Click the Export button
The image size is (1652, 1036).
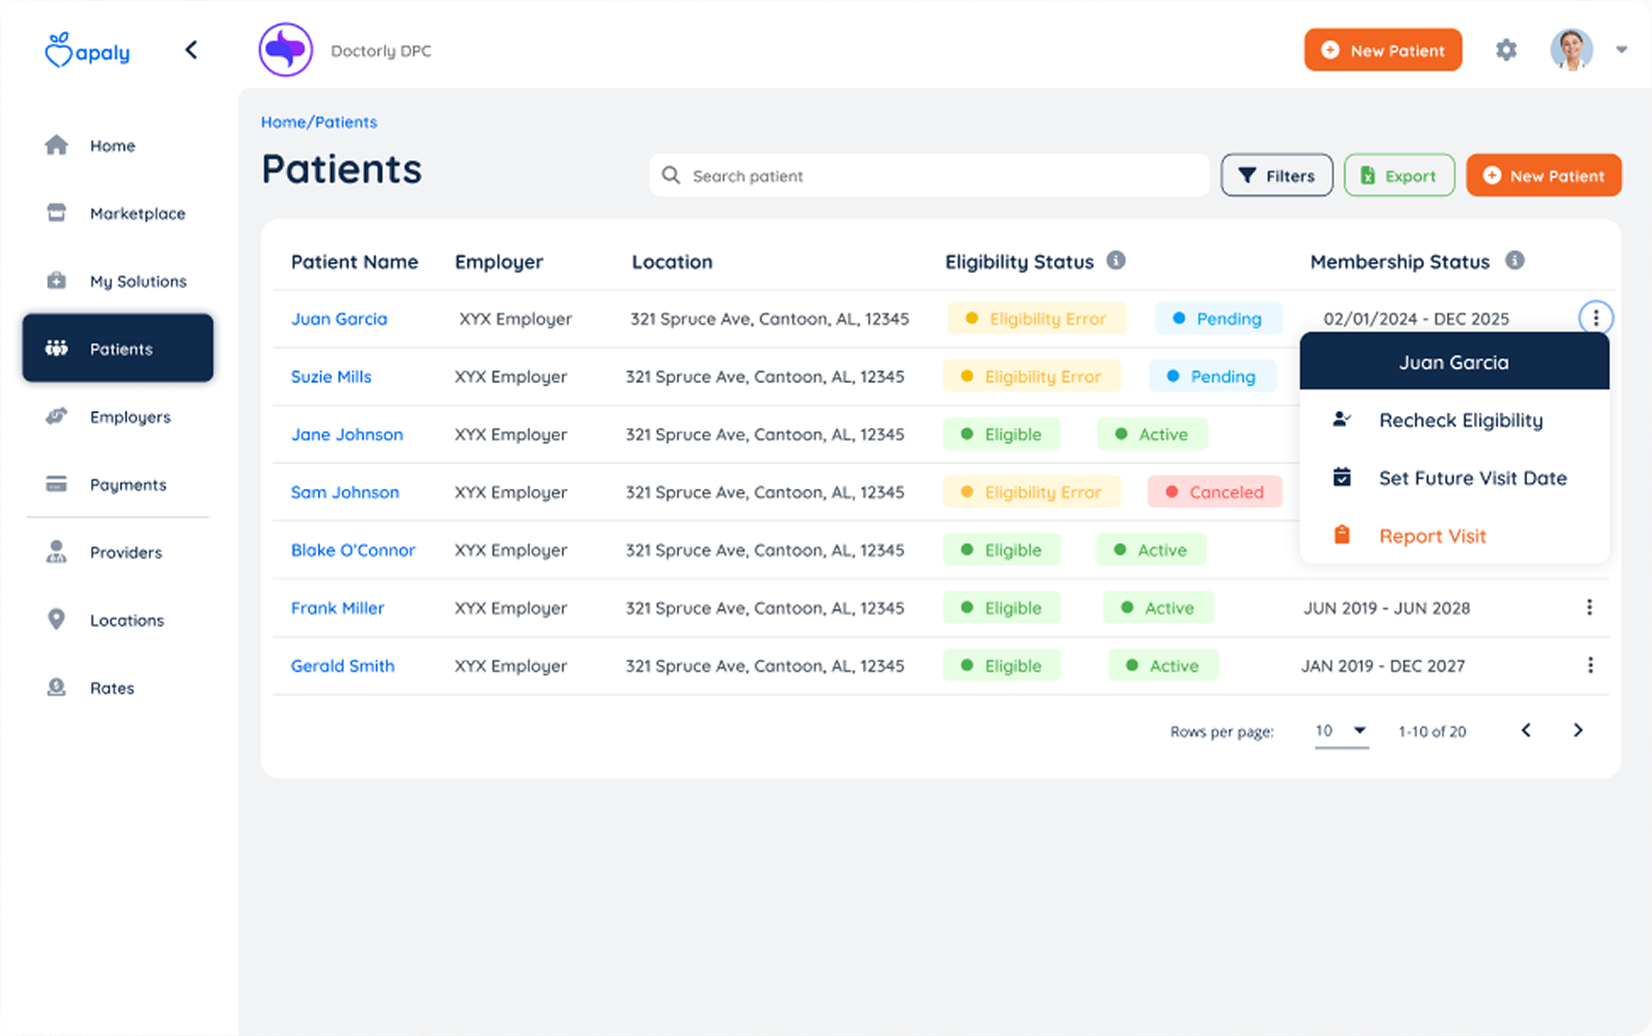click(1398, 176)
